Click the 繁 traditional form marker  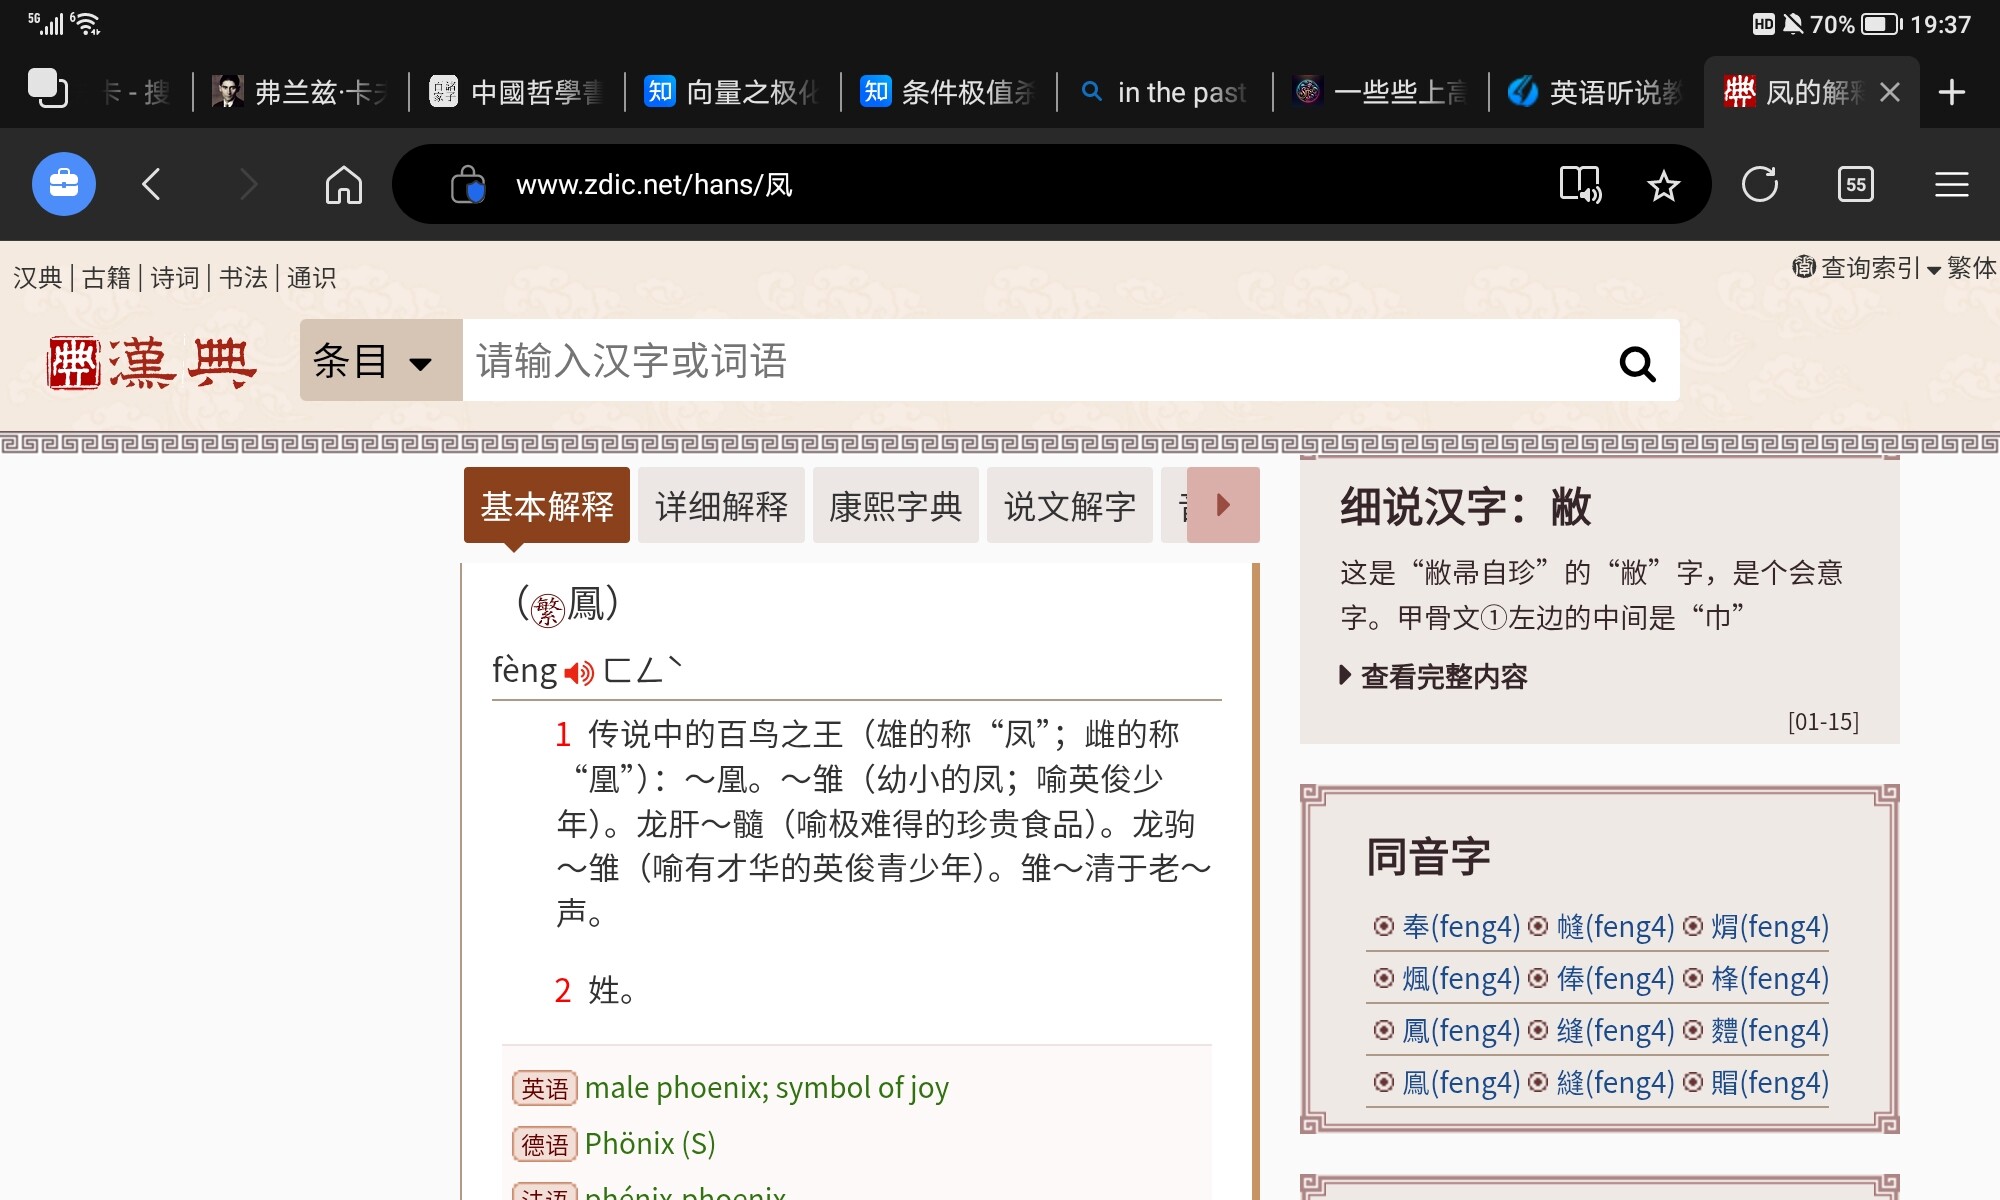point(547,608)
